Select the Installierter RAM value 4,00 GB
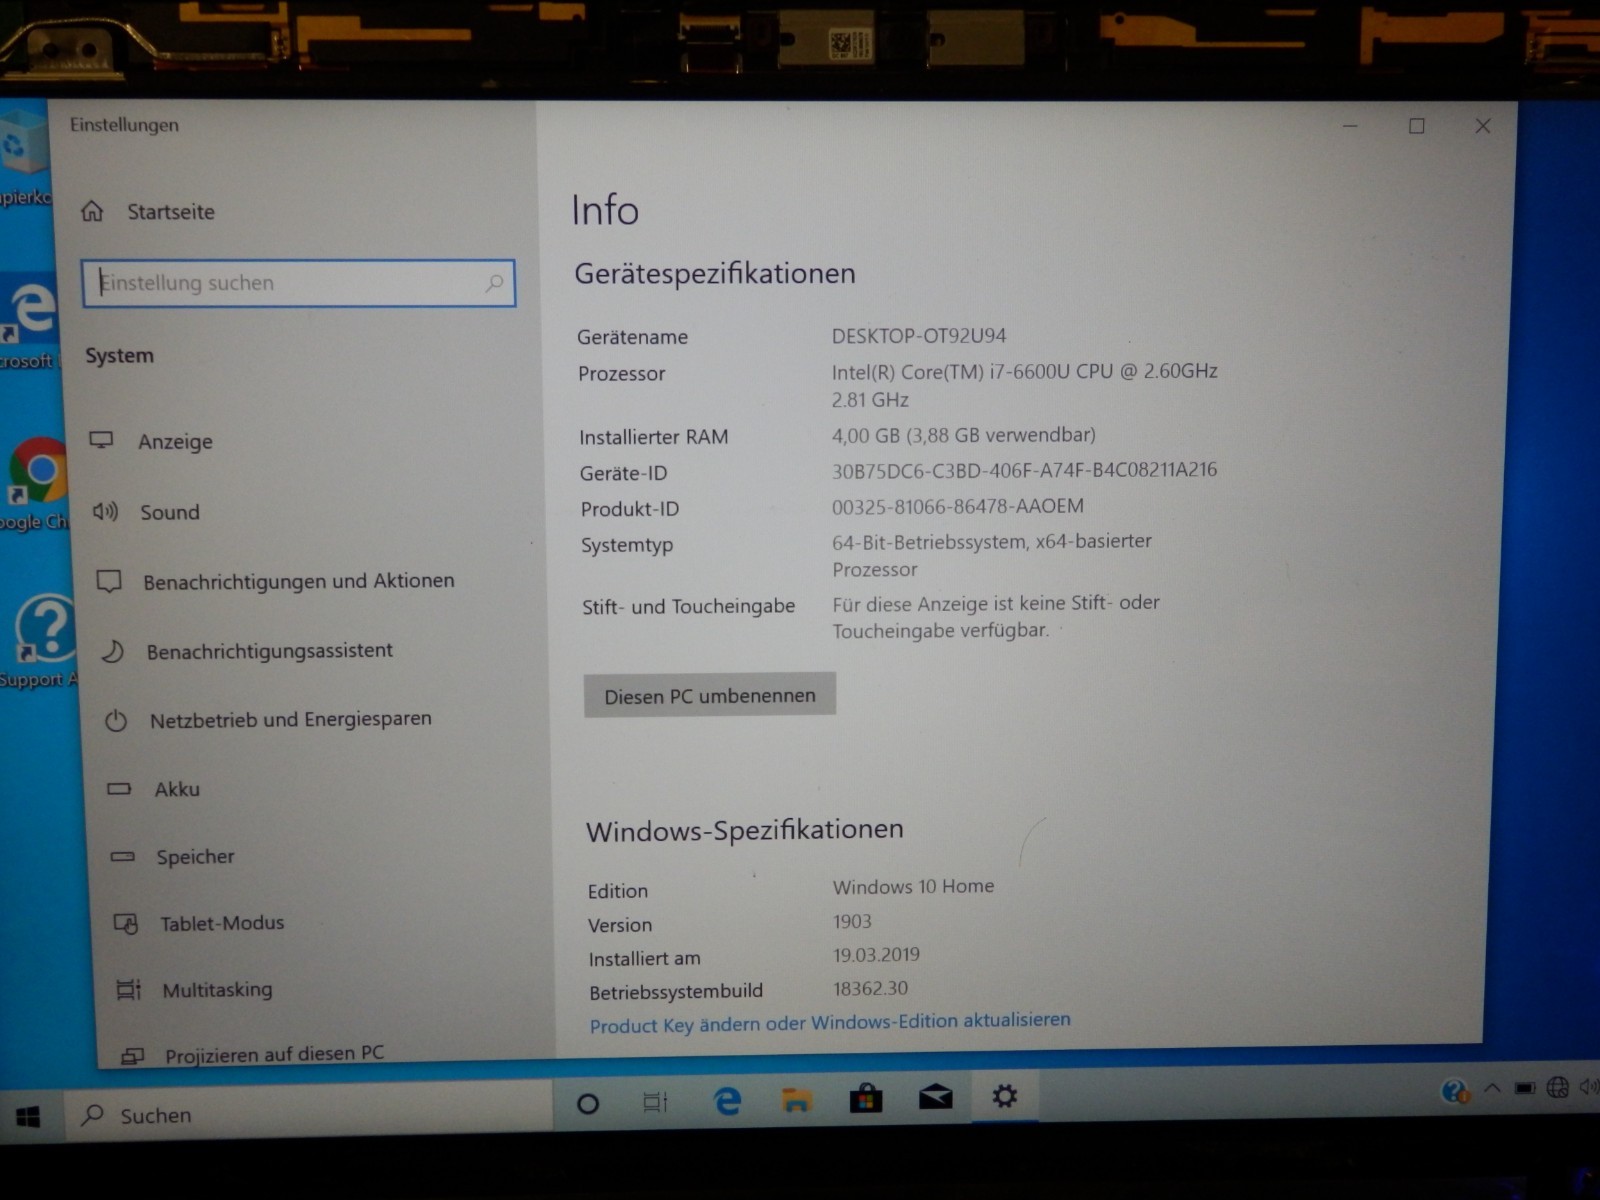 964,435
